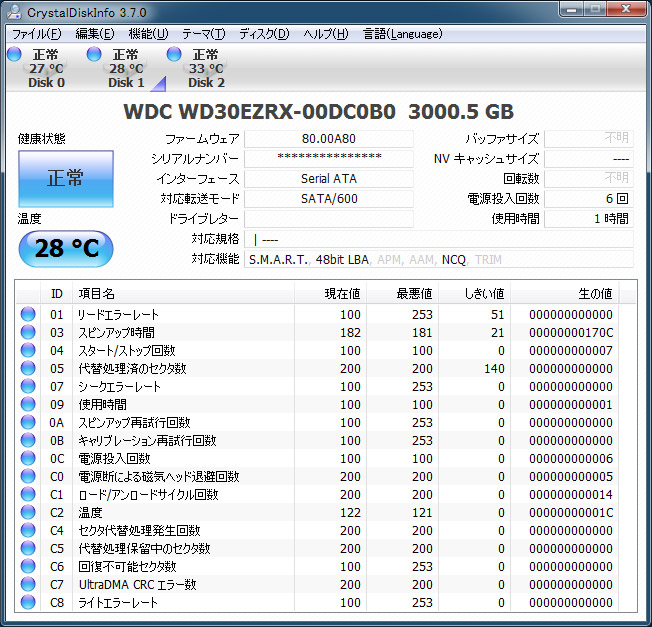This screenshot has width=652, height=627.
Task: Click status orb for 0C 電源投入回数 row
Action: (x=28, y=459)
